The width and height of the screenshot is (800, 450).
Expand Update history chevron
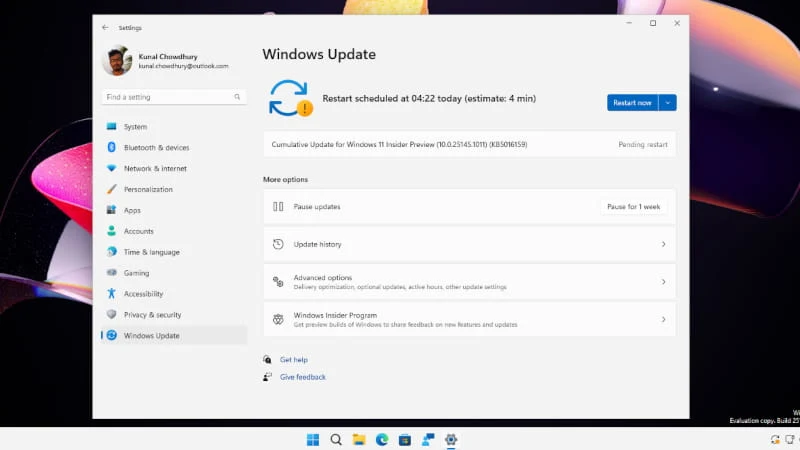(663, 244)
